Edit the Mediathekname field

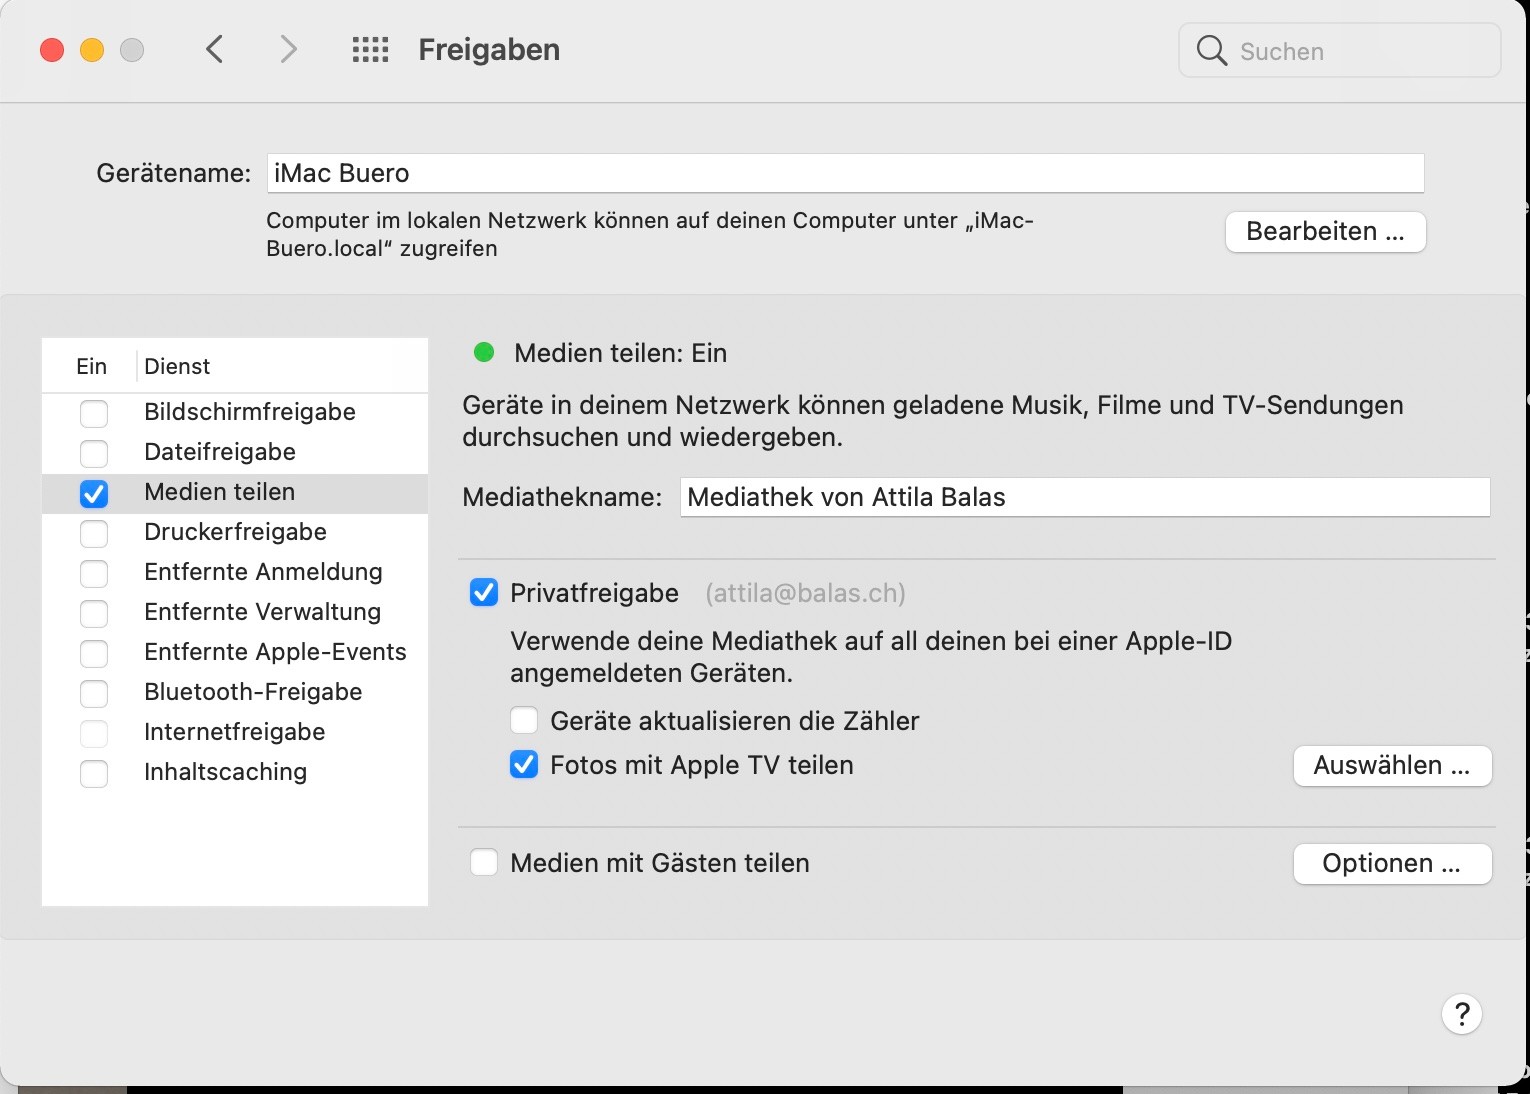pos(1084,497)
